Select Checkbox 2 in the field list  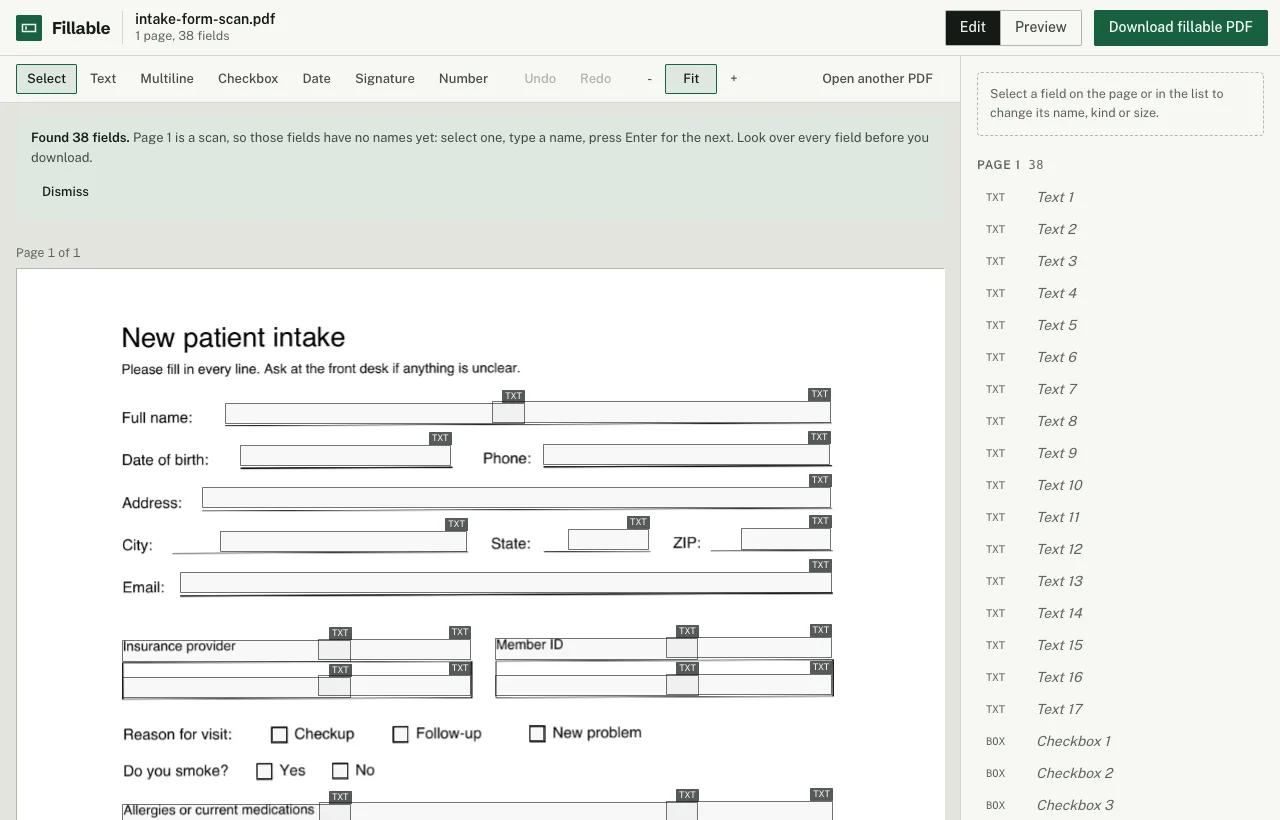(x=1120, y=773)
